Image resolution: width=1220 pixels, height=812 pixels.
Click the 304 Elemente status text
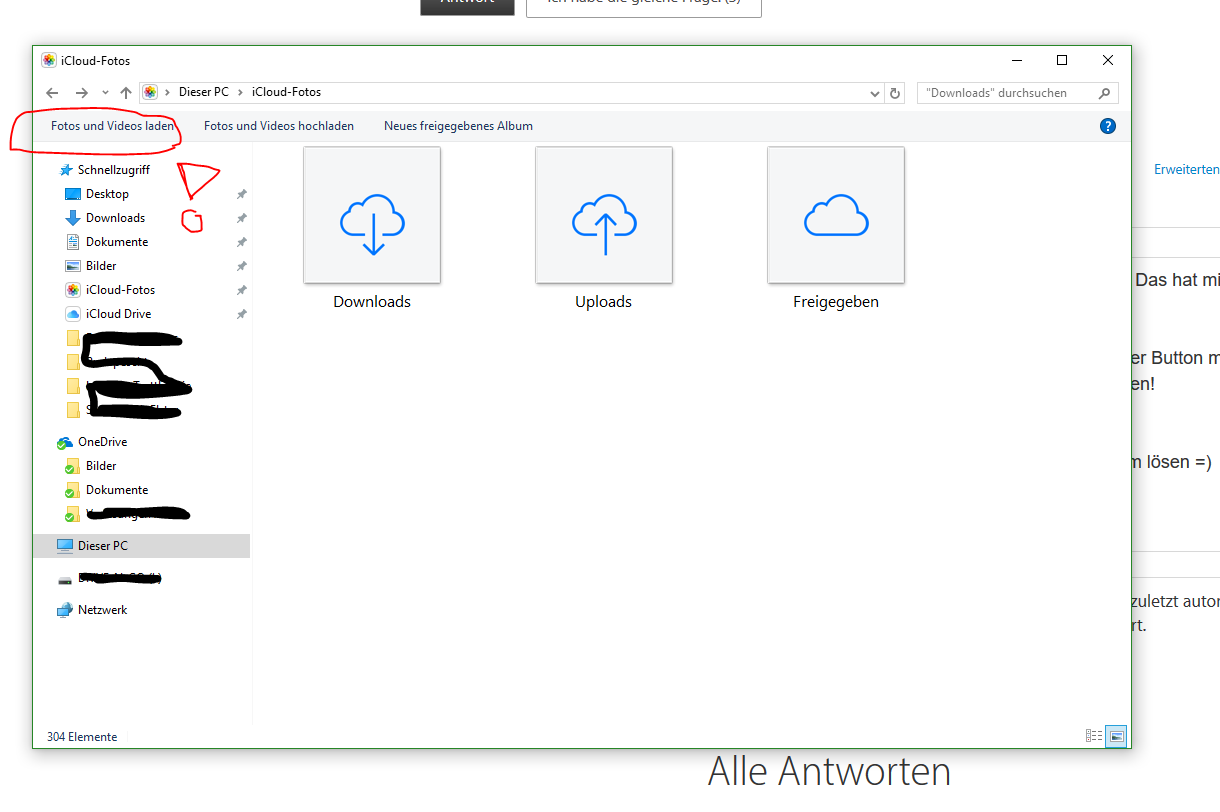click(82, 737)
